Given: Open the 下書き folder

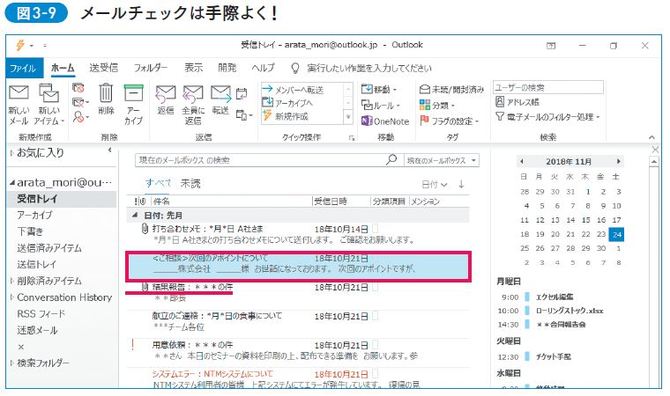Looking at the screenshot, I should pos(30,232).
